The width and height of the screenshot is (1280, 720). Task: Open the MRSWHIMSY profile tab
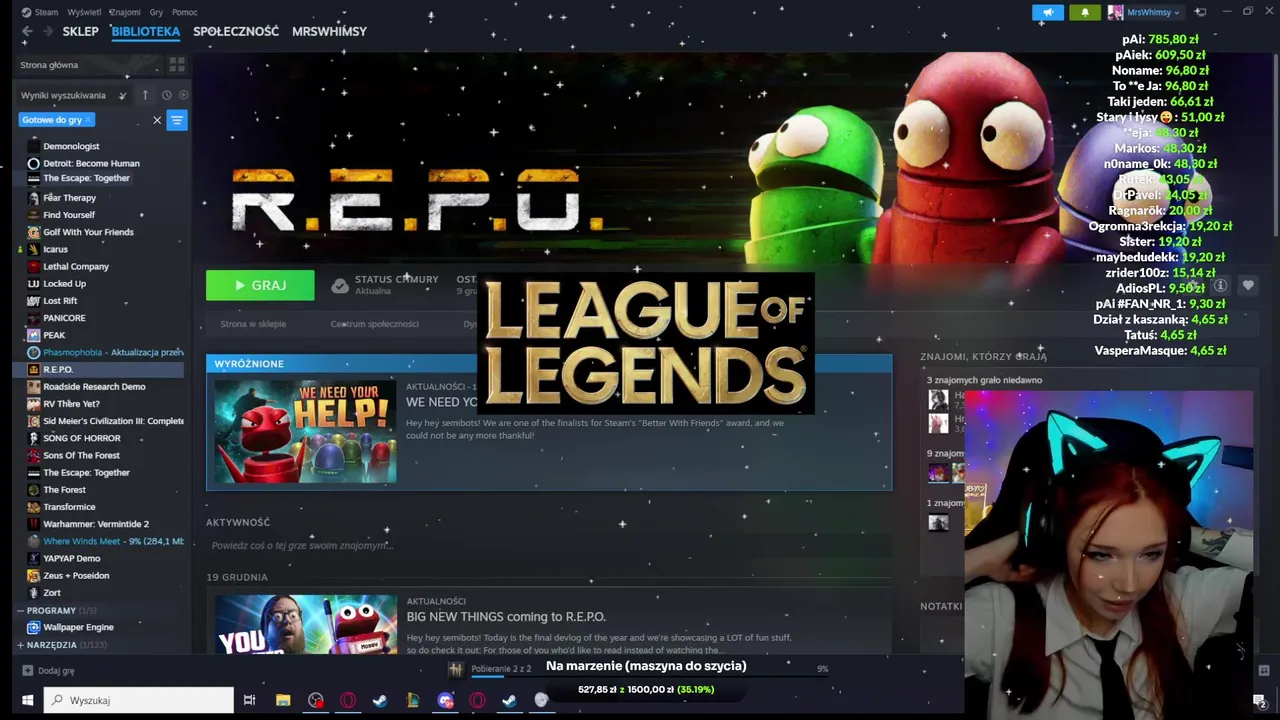(329, 32)
